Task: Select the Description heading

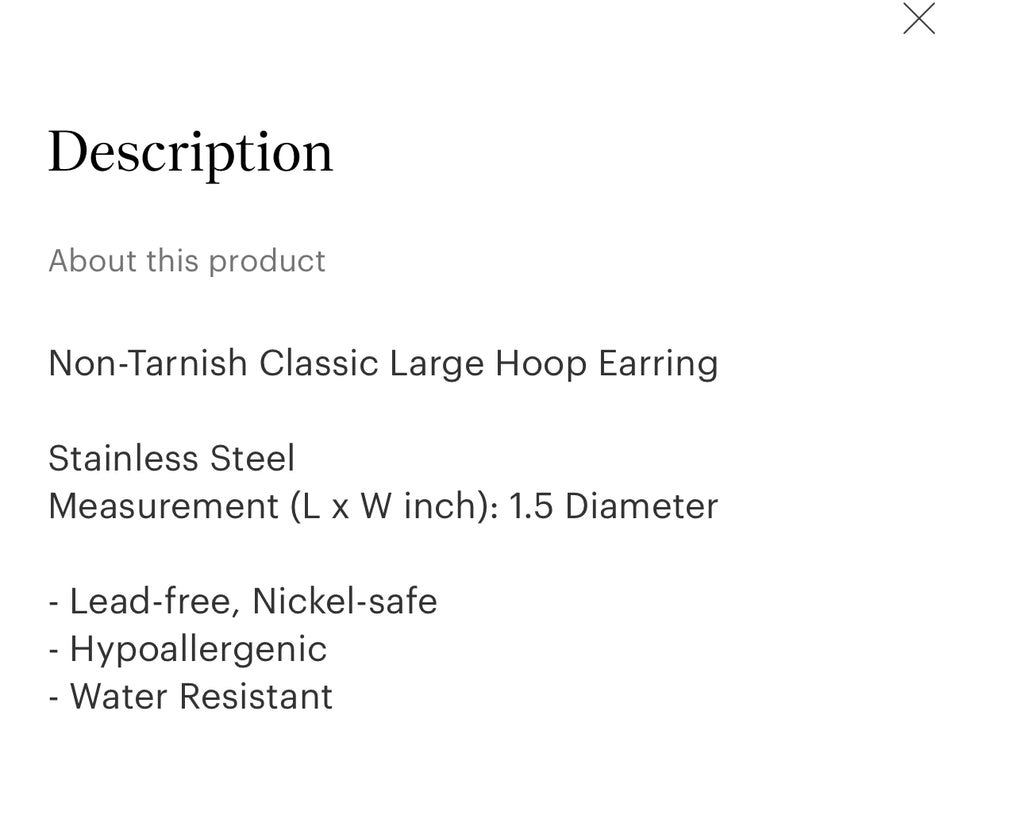Action: coord(190,150)
